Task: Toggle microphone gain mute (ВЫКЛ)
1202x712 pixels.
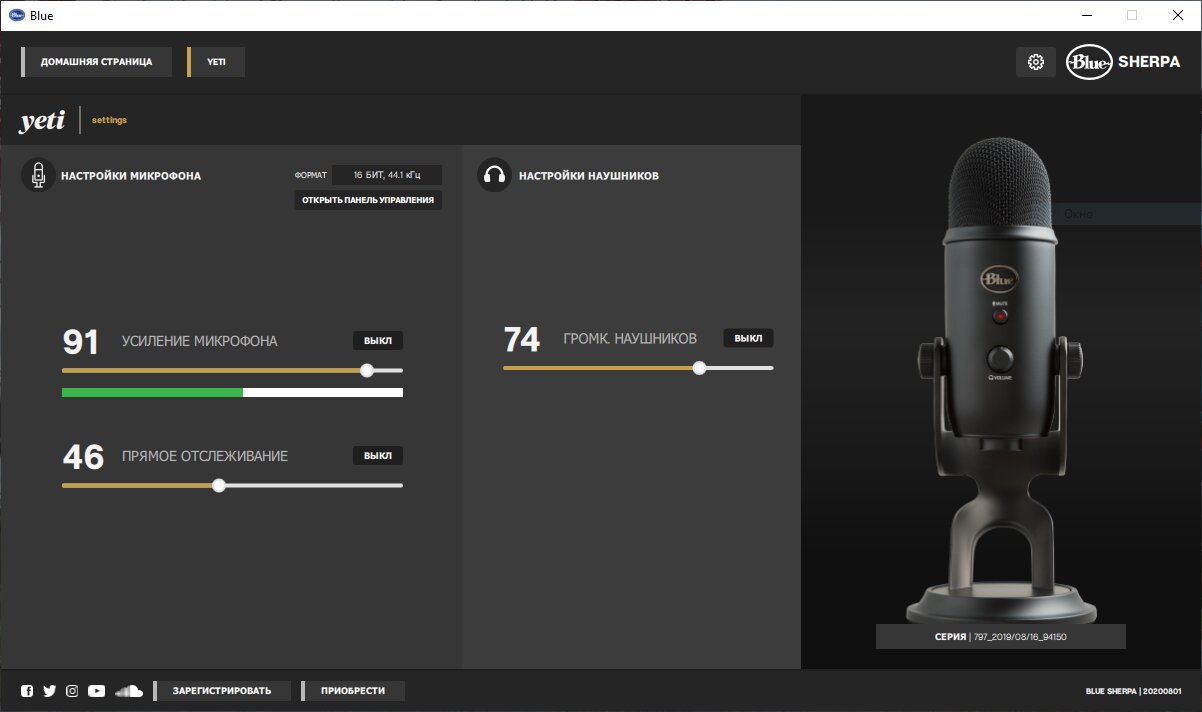Action: (x=378, y=341)
